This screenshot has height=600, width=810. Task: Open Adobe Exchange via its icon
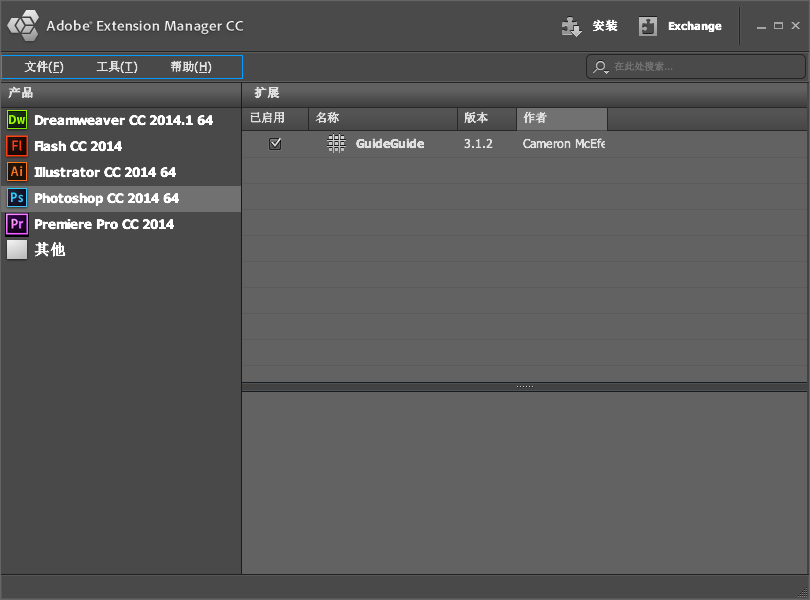tap(647, 26)
